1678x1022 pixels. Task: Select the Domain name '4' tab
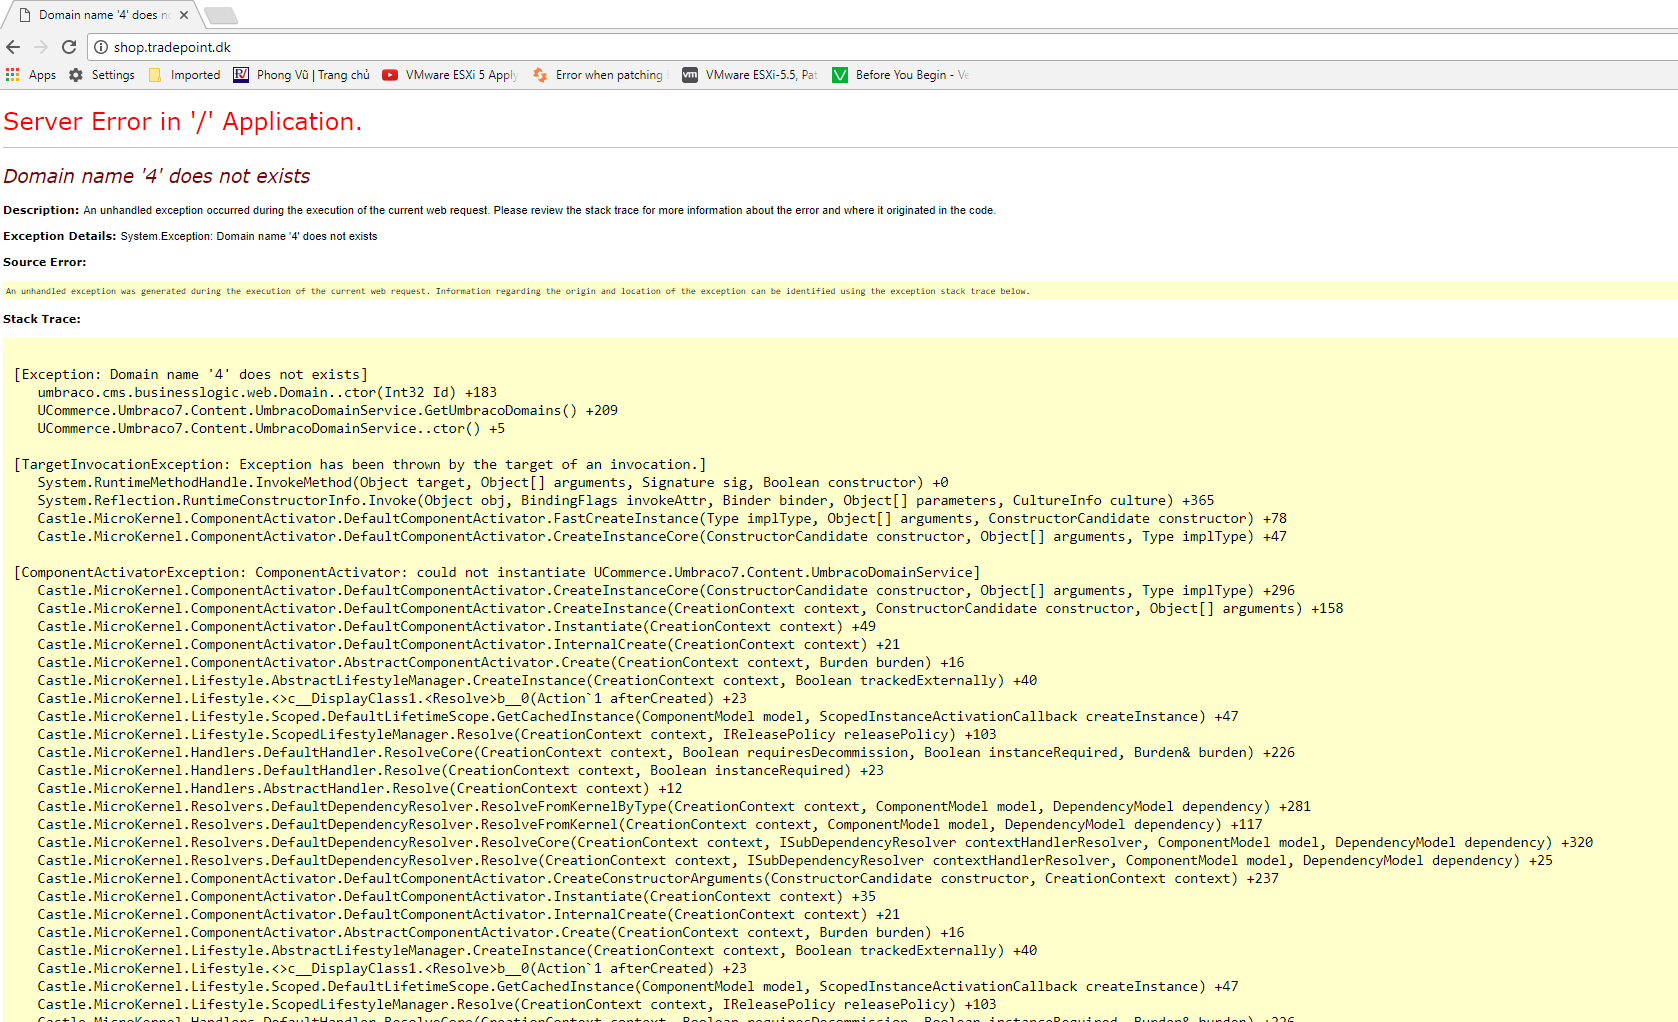point(100,14)
